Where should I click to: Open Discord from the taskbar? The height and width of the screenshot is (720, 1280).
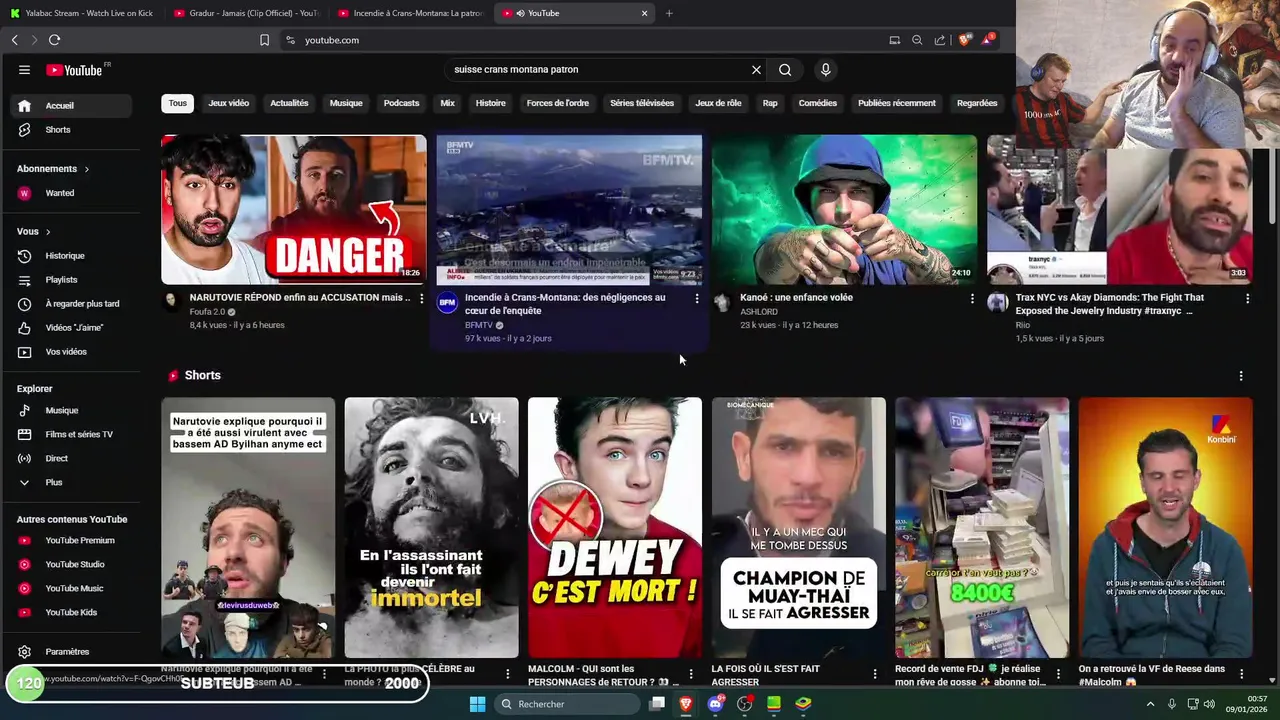tap(715, 704)
